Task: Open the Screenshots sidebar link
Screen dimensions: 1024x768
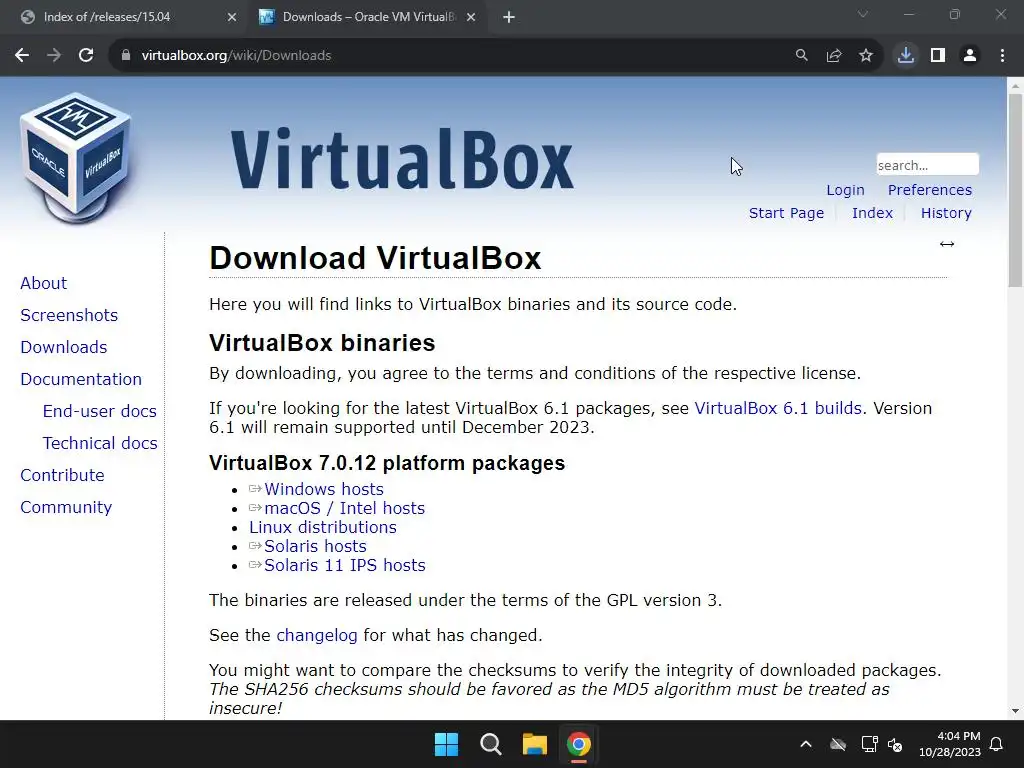Action: [69, 315]
